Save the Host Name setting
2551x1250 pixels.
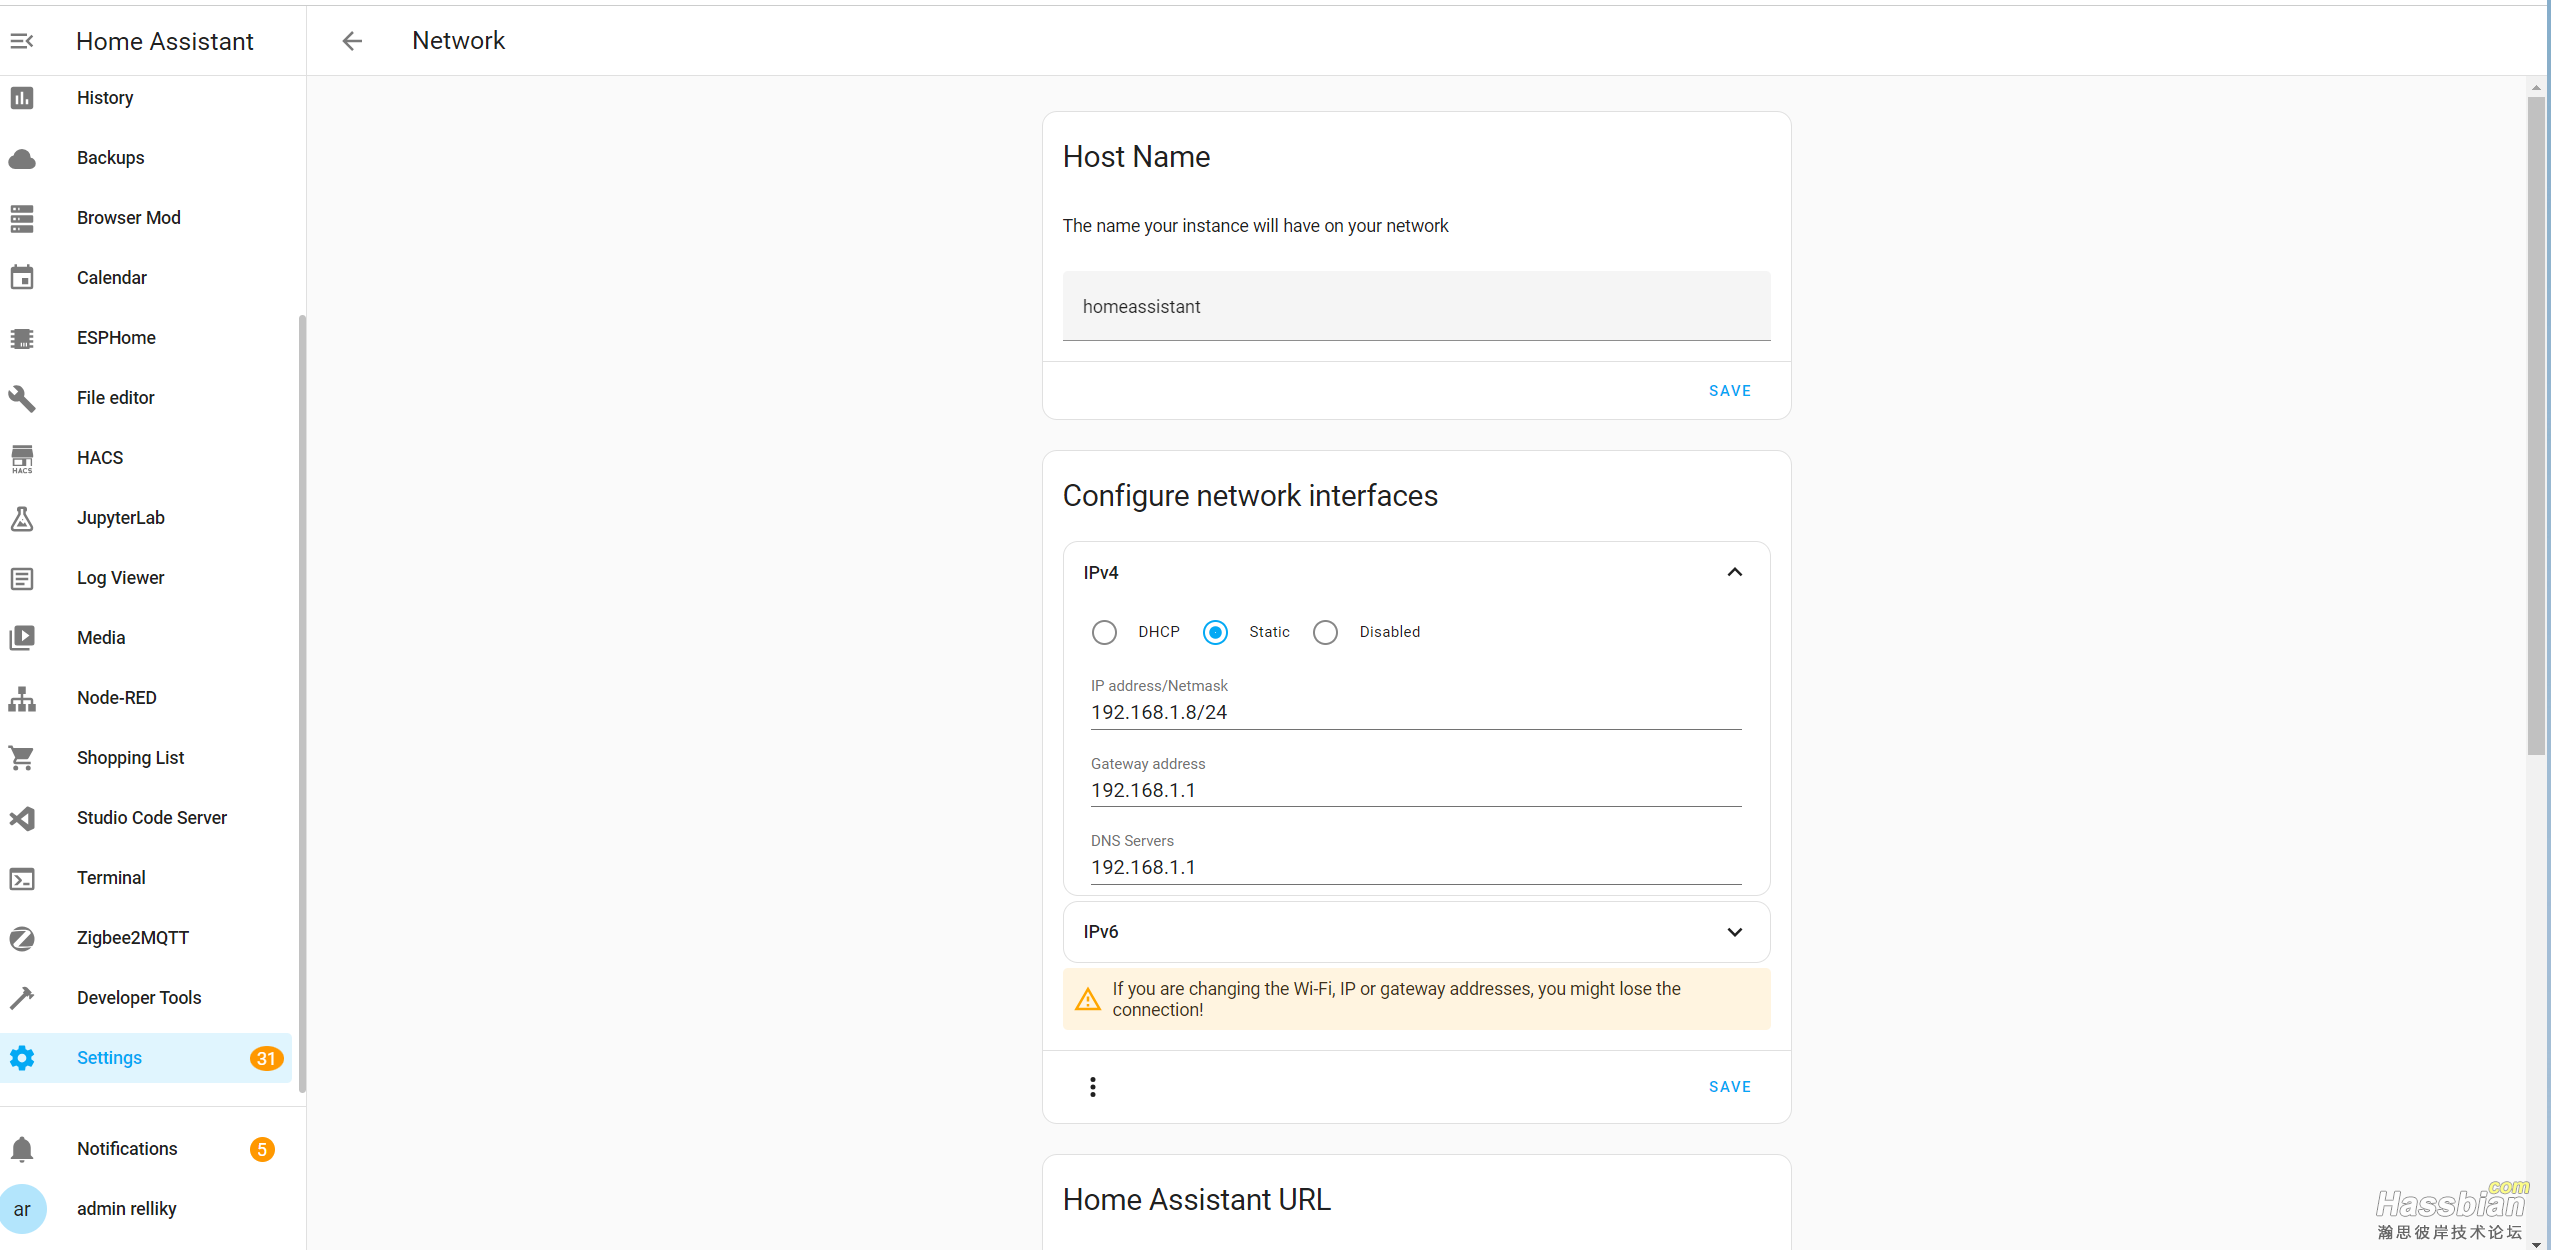(x=1729, y=391)
